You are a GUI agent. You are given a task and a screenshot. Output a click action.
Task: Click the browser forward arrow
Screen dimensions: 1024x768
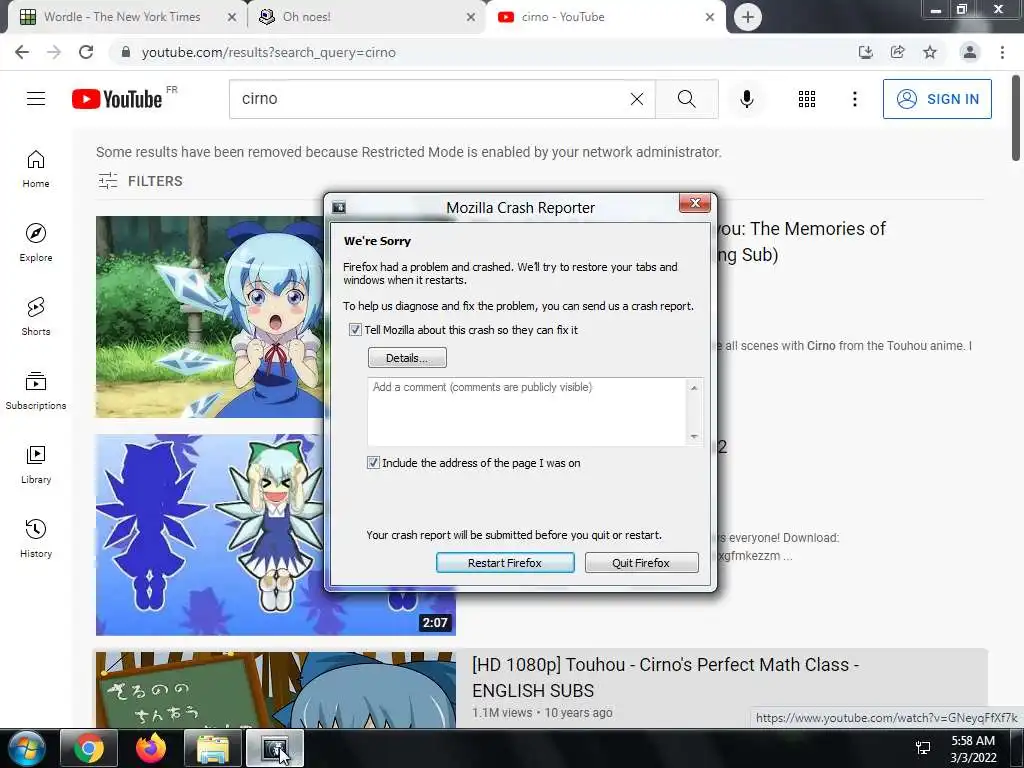tap(54, 52)
